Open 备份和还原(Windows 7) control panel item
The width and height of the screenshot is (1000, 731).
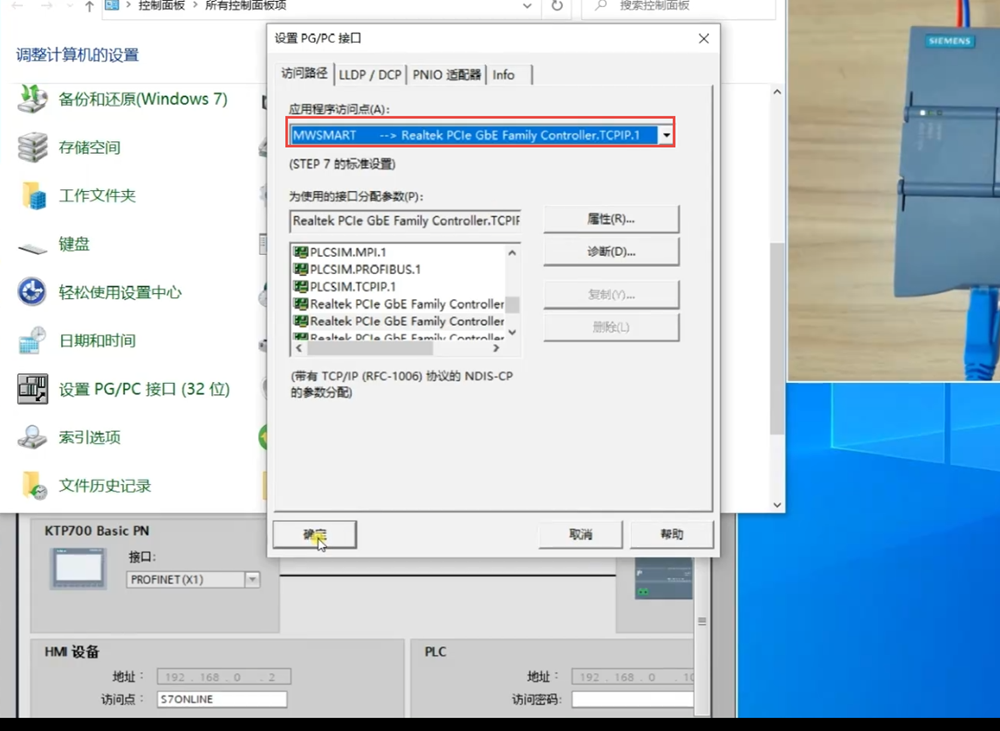tap(33, 99)
